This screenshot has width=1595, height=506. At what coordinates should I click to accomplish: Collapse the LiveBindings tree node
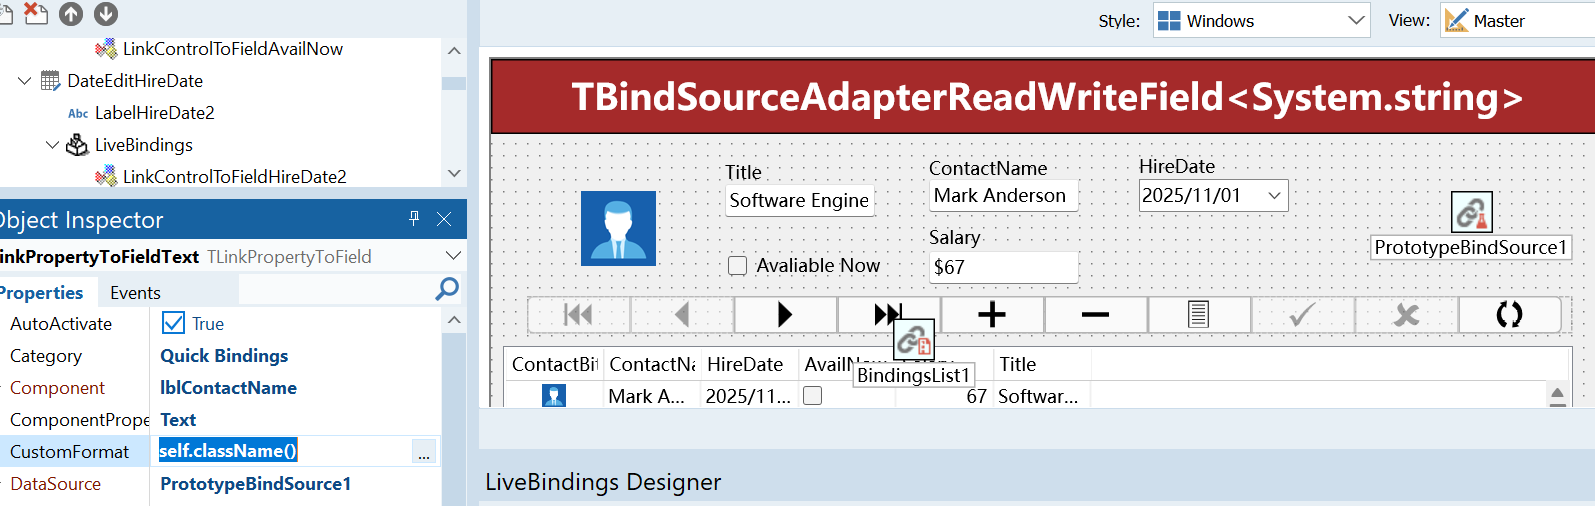tap(53, 145)
